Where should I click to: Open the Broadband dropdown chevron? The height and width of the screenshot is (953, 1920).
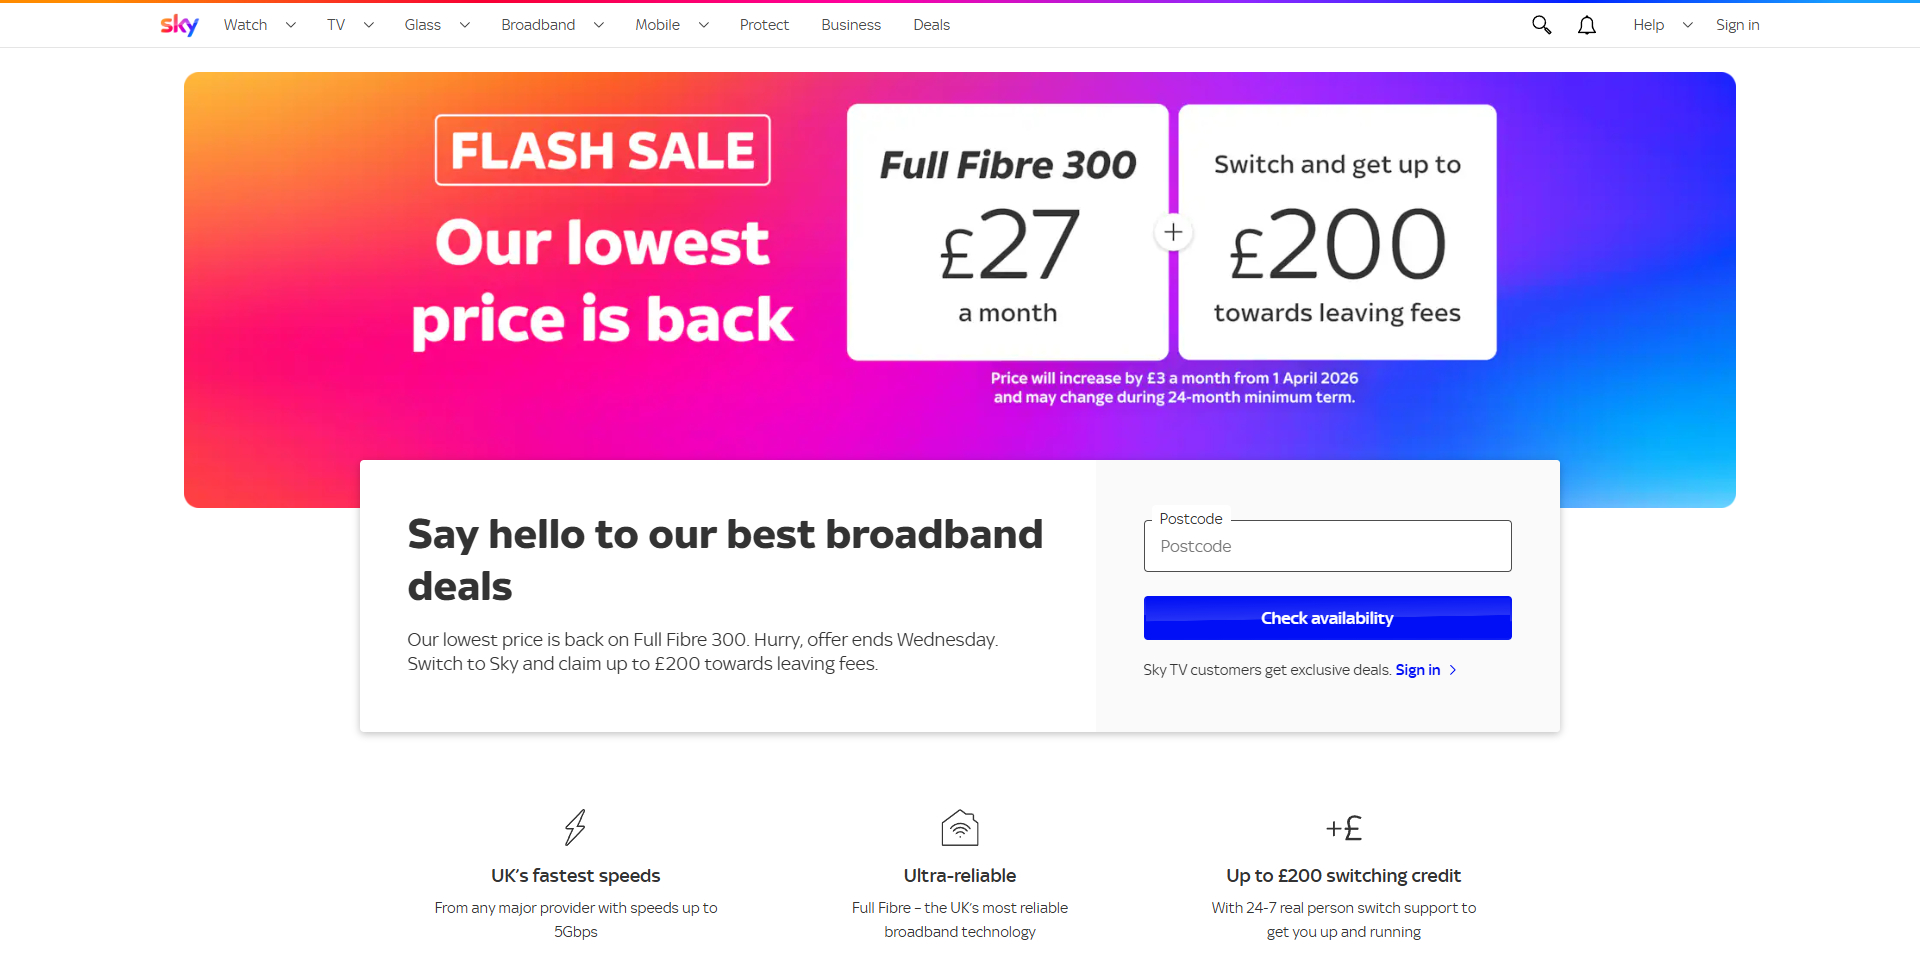click(x=599, y=25)
